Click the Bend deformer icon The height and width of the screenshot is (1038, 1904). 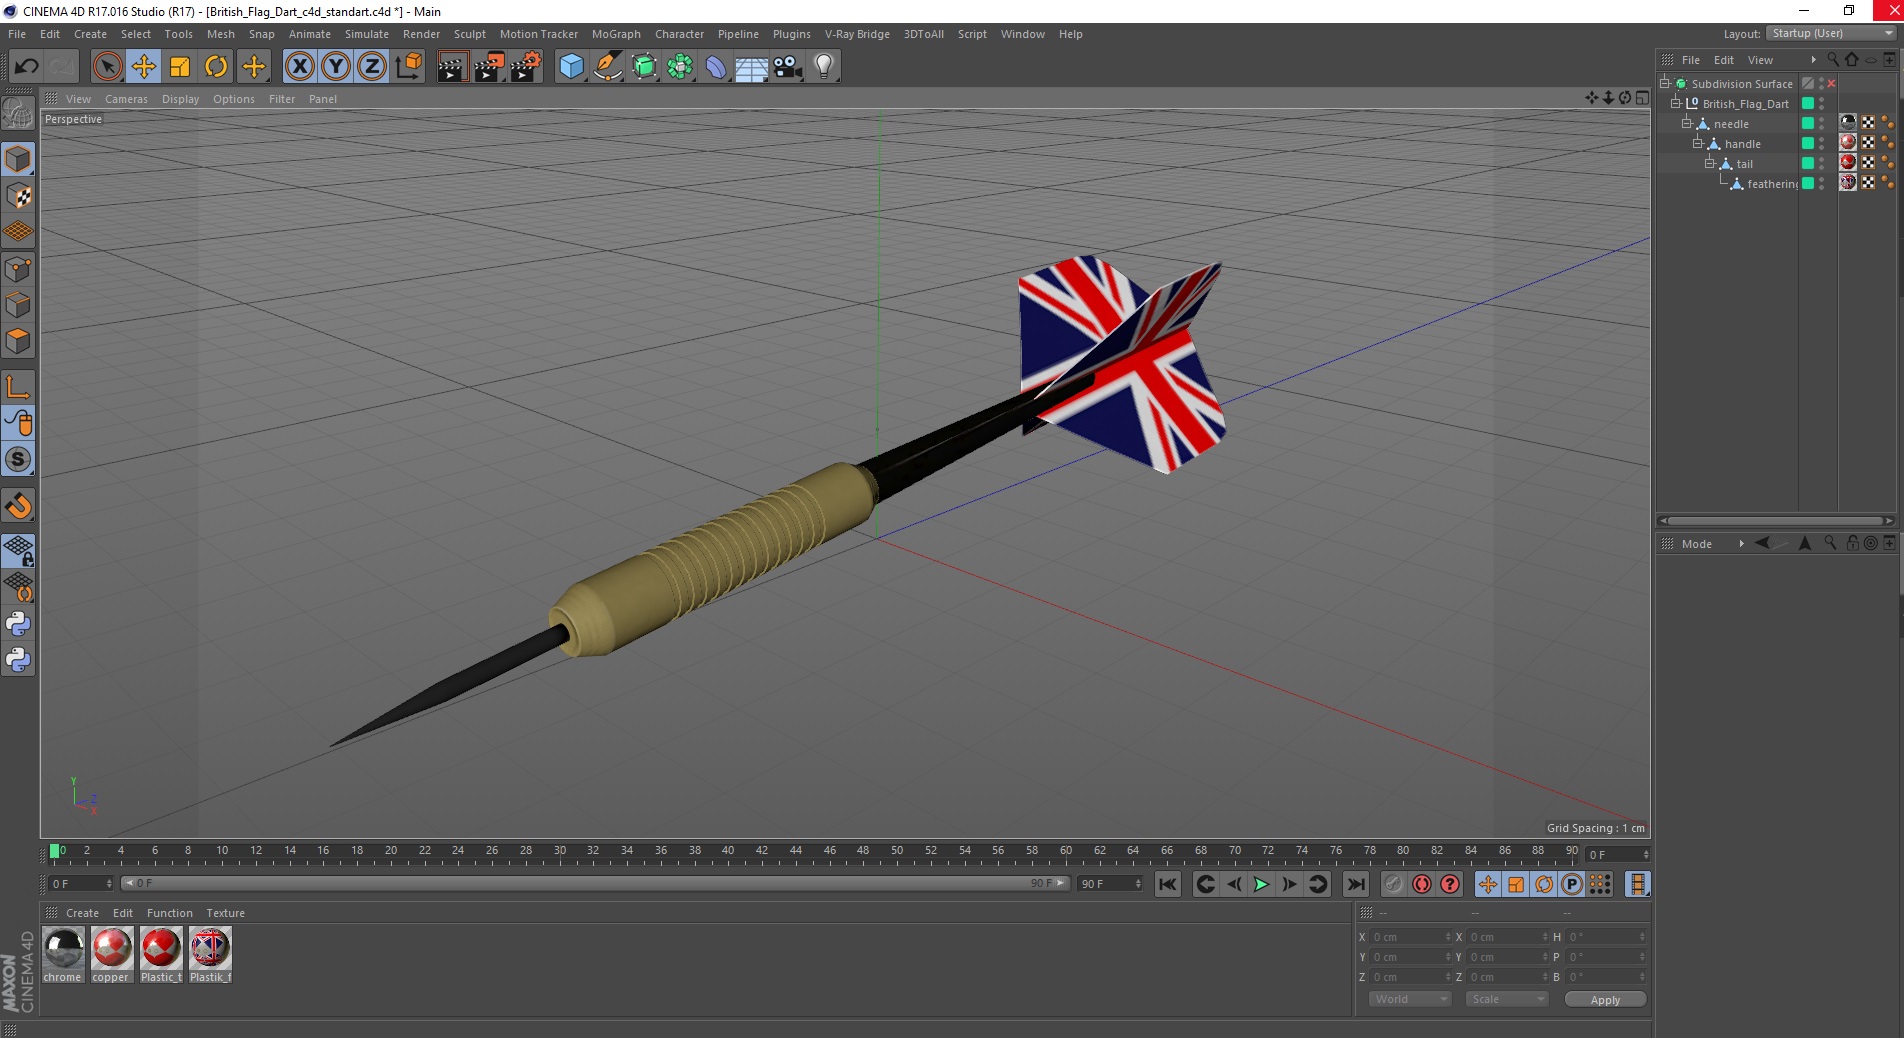click(716, 67)
